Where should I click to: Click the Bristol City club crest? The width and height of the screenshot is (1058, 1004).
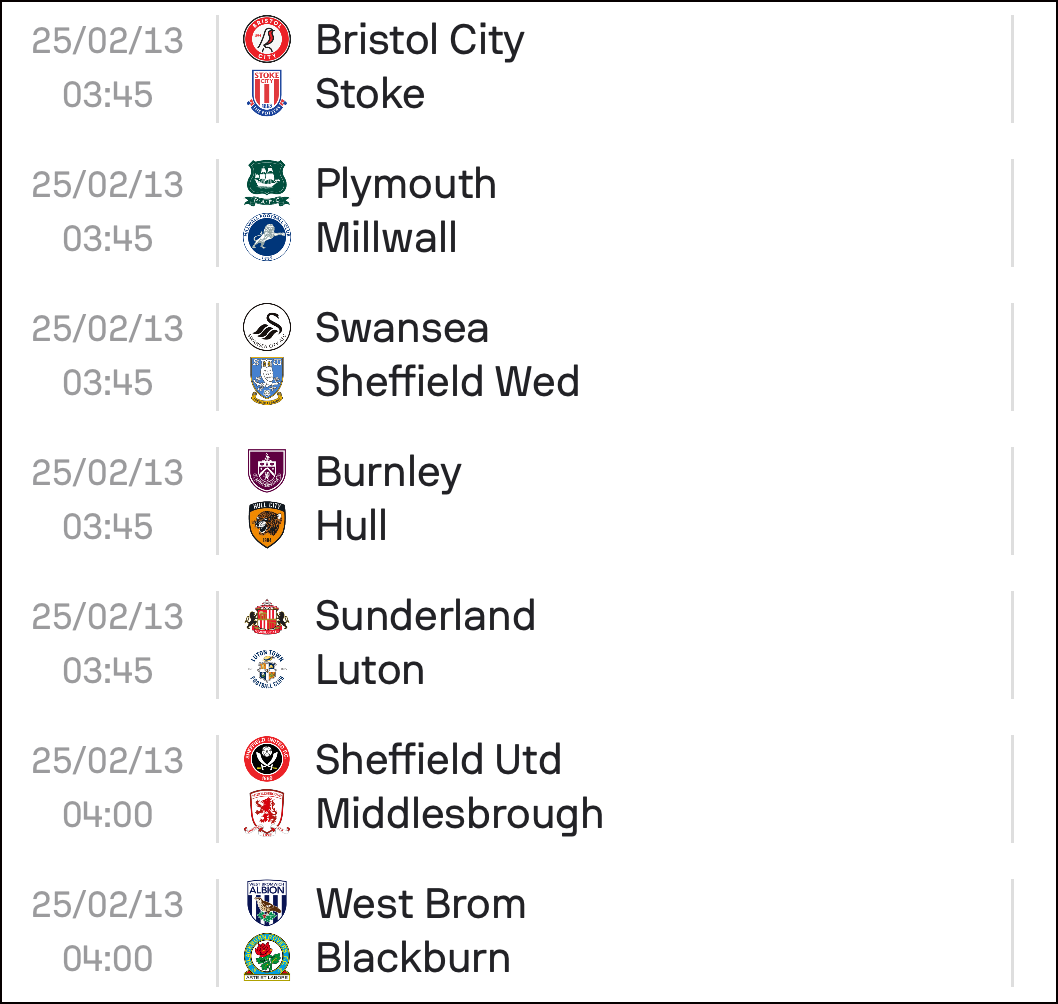coord(267,39)
